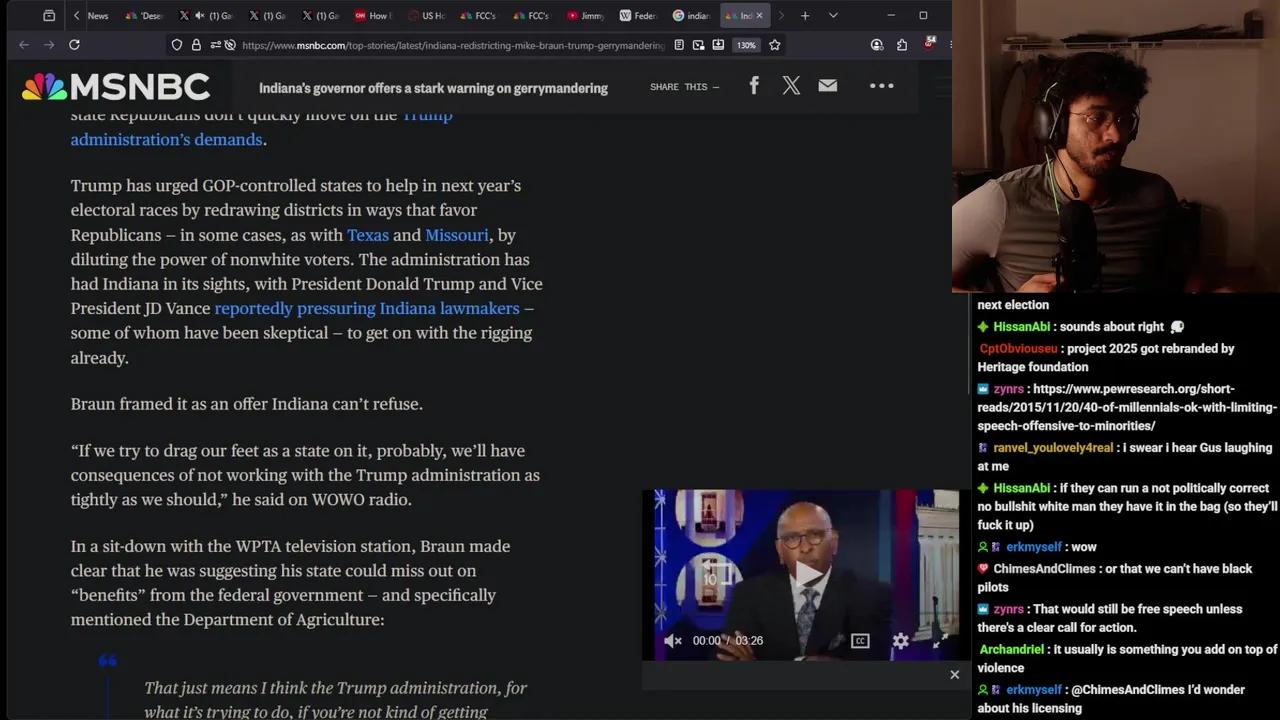Mute the X tab playing audio
The image size is (1280, 720).
click(x=200, y=16)
